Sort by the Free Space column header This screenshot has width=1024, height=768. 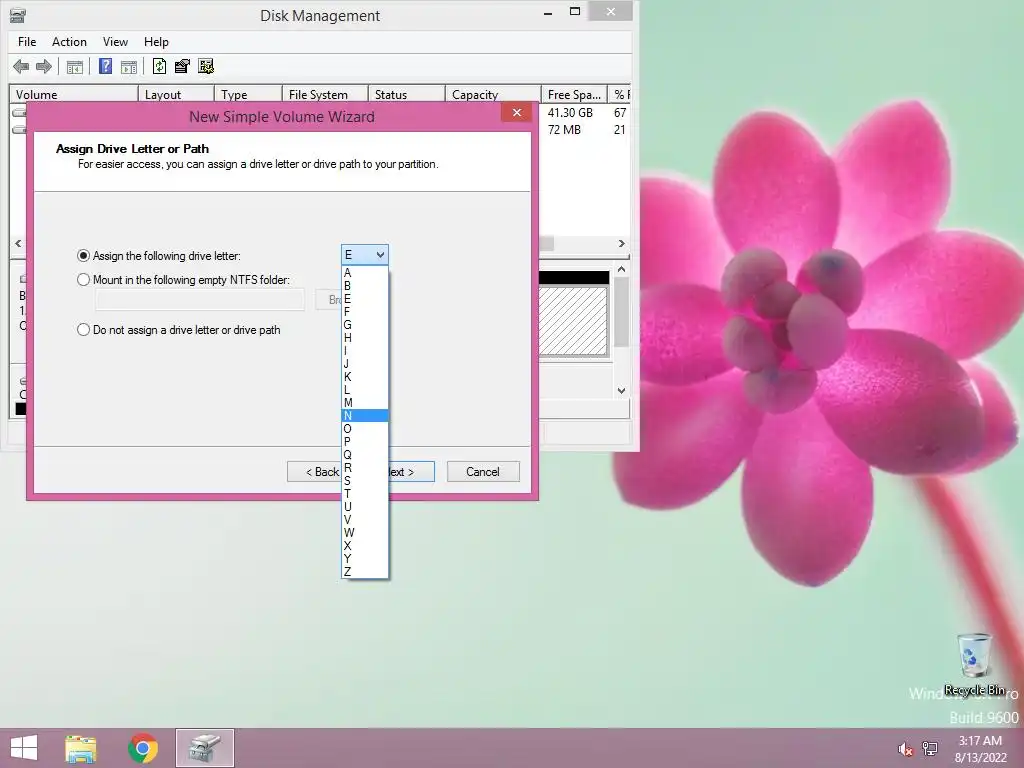[574, 95]
